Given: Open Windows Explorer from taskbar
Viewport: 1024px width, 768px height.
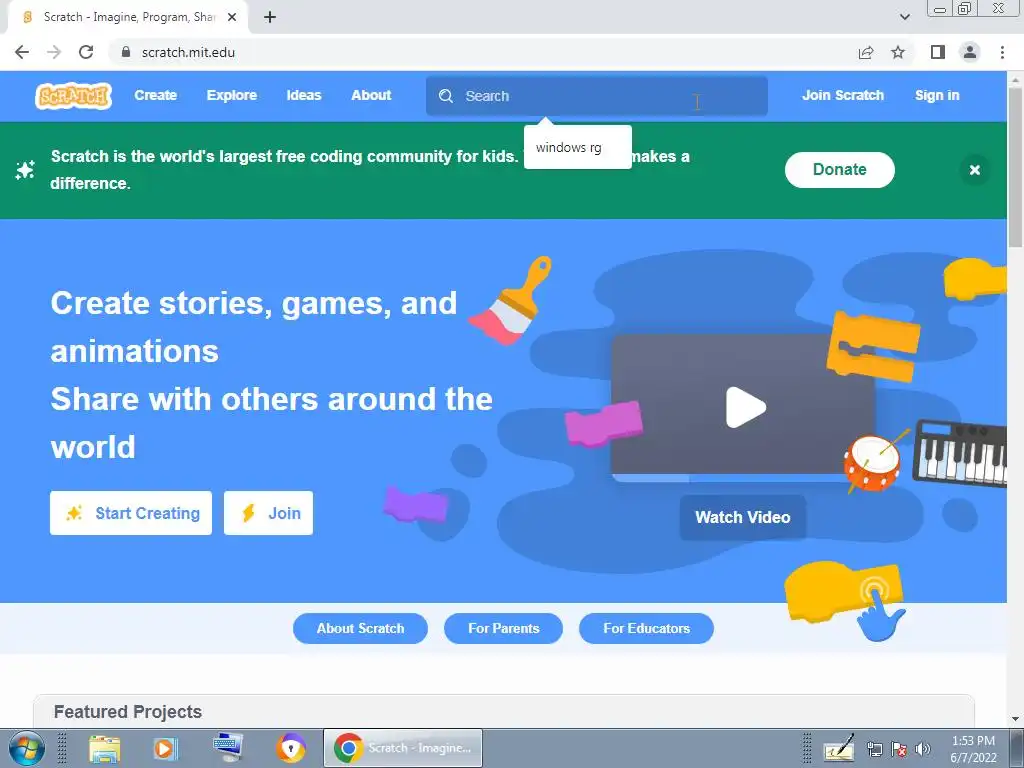Looking at the screenshot, I should coord(104,748).
